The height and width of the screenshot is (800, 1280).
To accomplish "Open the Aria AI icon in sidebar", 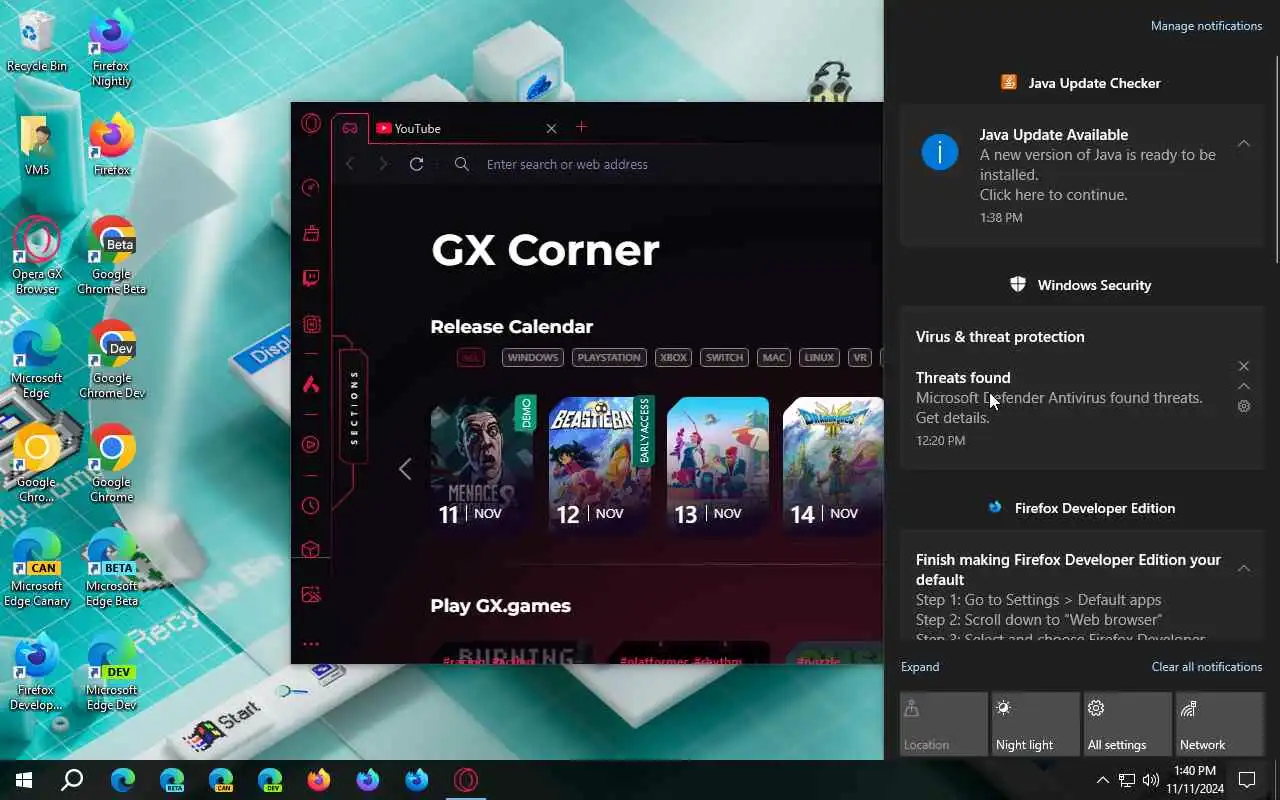I will coord(311,384).
